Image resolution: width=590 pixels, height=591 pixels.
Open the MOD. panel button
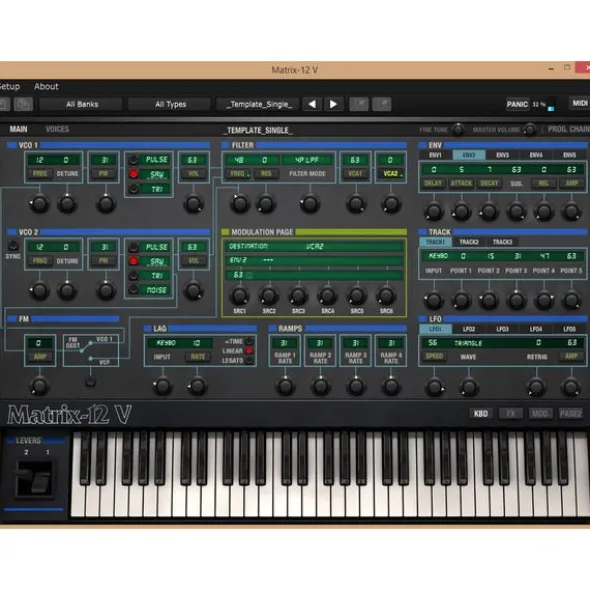tap(540, 414)
